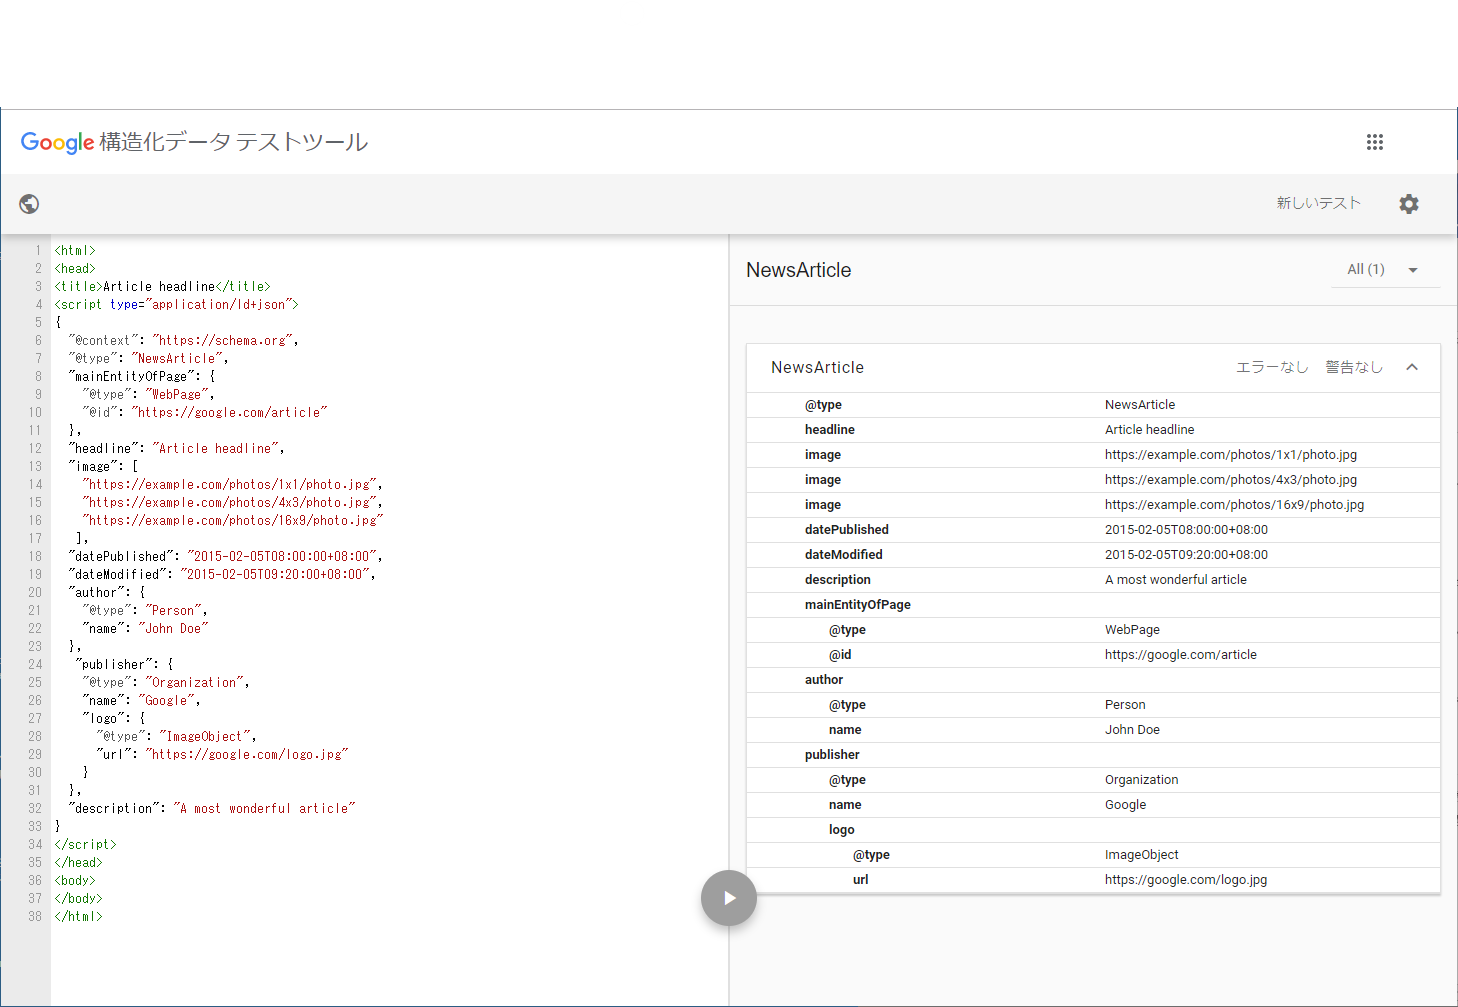Run the test with play button
1458x1007 pixels.
click(x=728, y=898)
